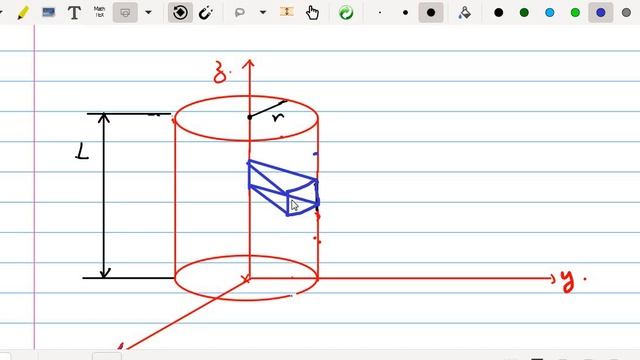Choose the thick pen thickness dot
640x360 pixels.
[431, 13]
